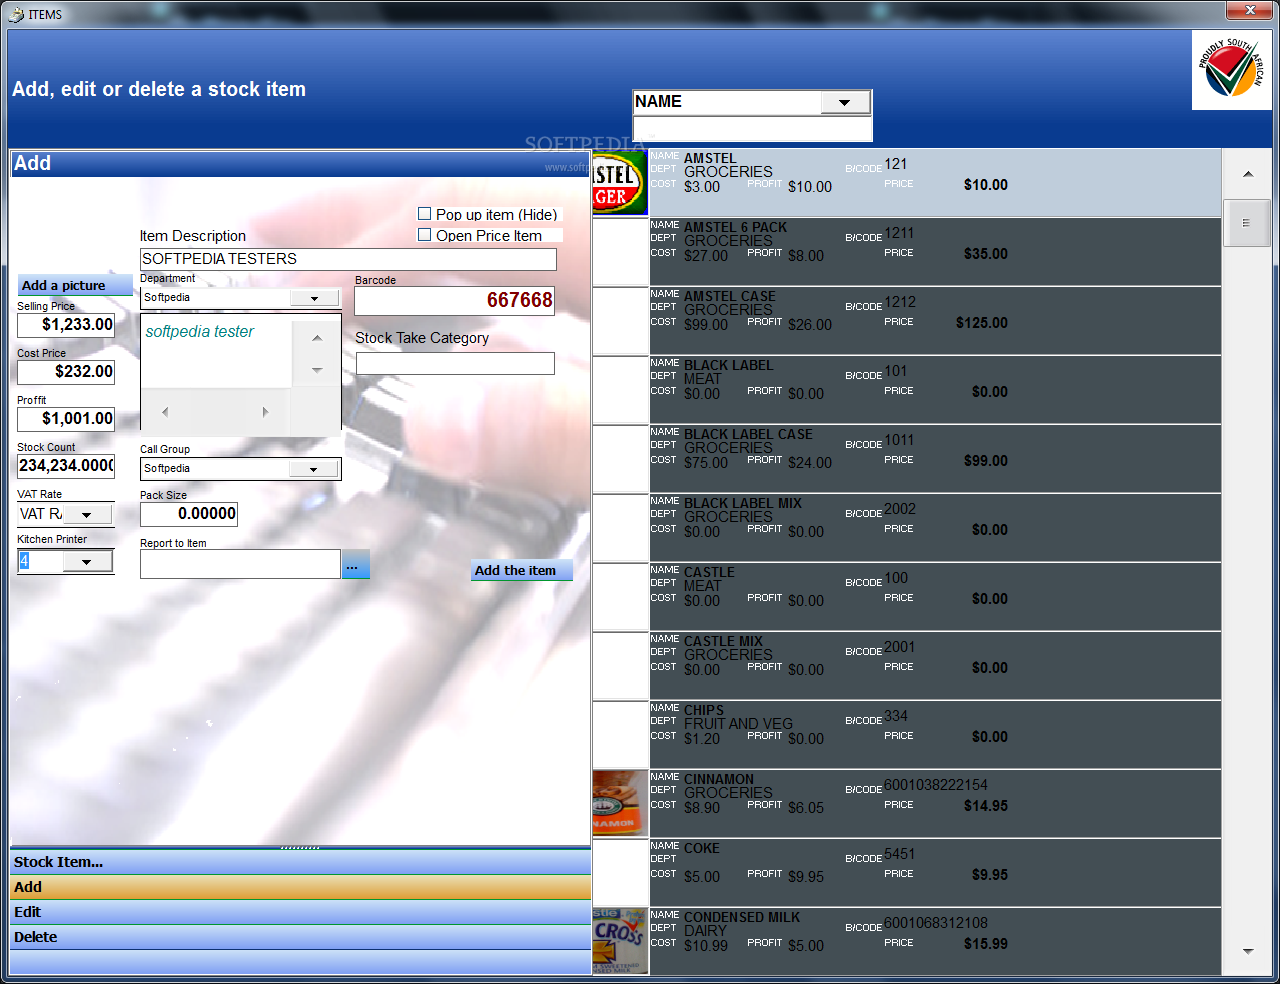Open the Kitchen Printer dropdown
The image size is (1280, 984).
pyautogui.click(x=87, y=562)
